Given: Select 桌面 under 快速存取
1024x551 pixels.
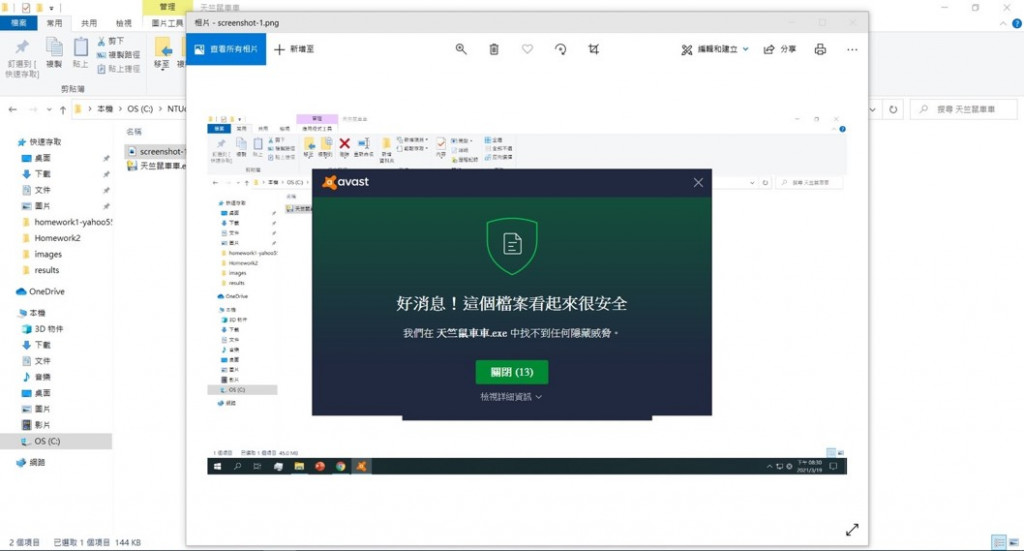Looking at the screenshot, I should pyautogui.click(x=37, y=158).
